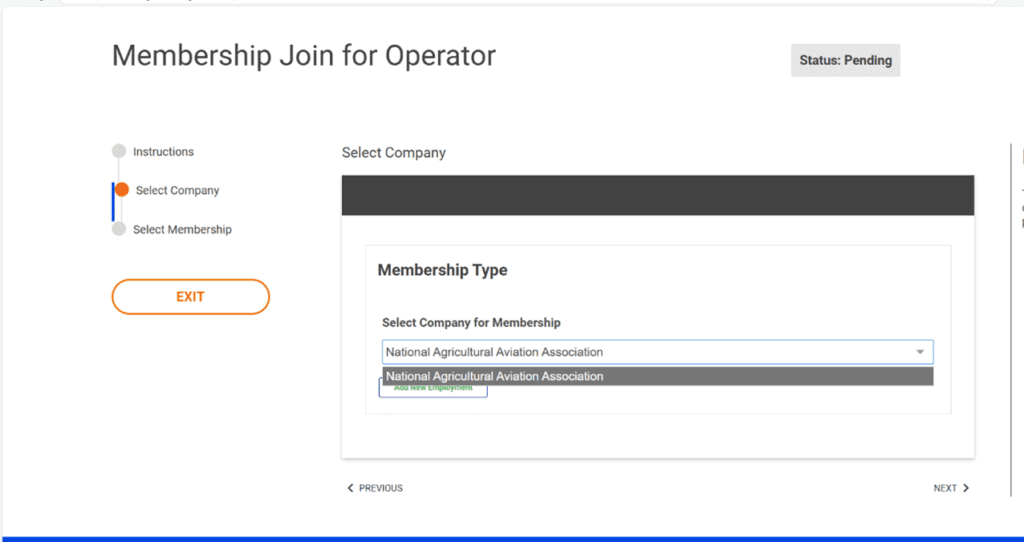The height and width of the screenshot is (542, 1024).
Task: Open the Select Company for Membership combo box
Action: pyautogui.click(x=658, y=352)
